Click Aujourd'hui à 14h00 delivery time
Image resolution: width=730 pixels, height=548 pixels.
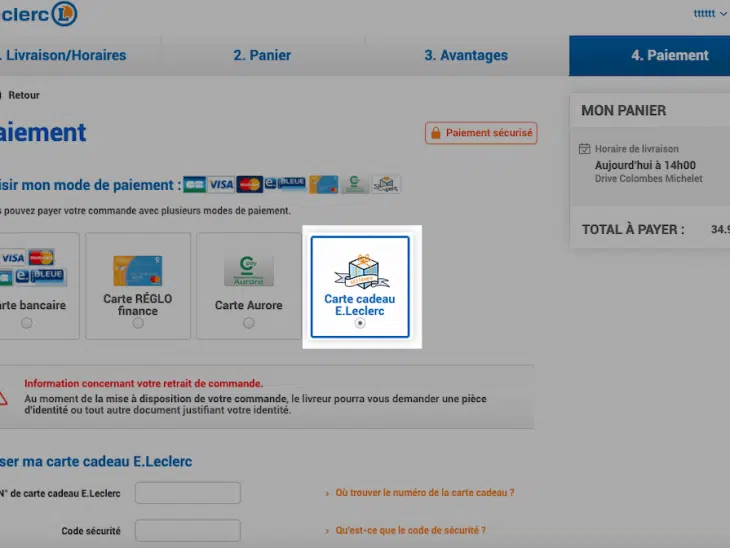tap(645, 165)
